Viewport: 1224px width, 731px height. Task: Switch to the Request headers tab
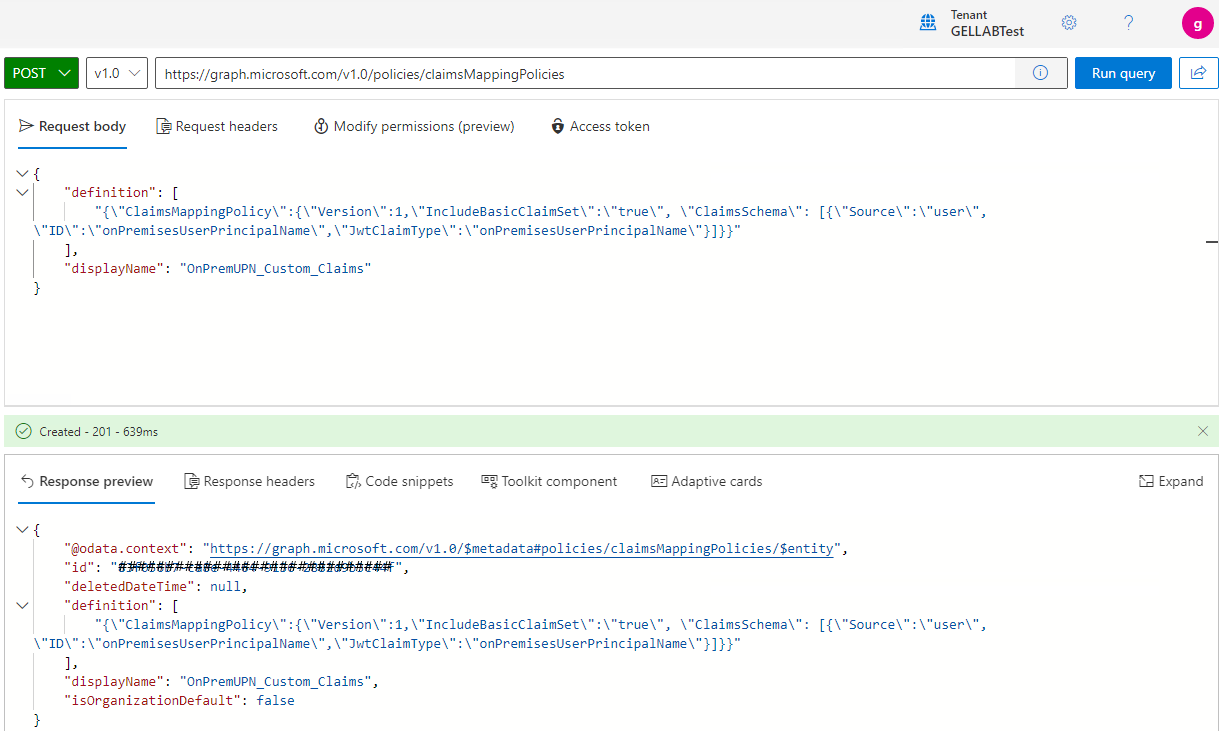216,126
